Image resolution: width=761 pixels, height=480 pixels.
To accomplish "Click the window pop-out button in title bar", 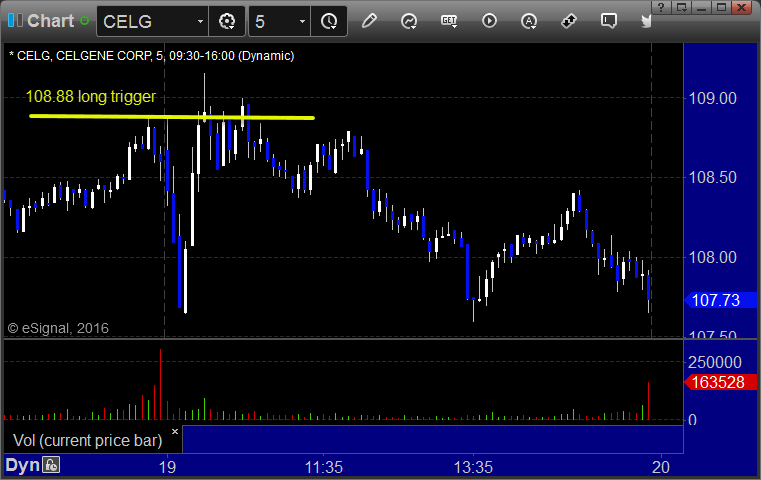I will pyautogui.click(x=681, y=7).
